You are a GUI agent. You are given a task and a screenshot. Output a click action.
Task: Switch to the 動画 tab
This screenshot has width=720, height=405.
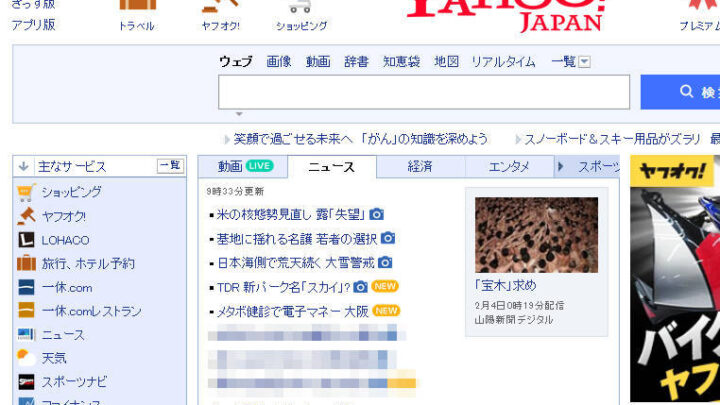[243, 166]
